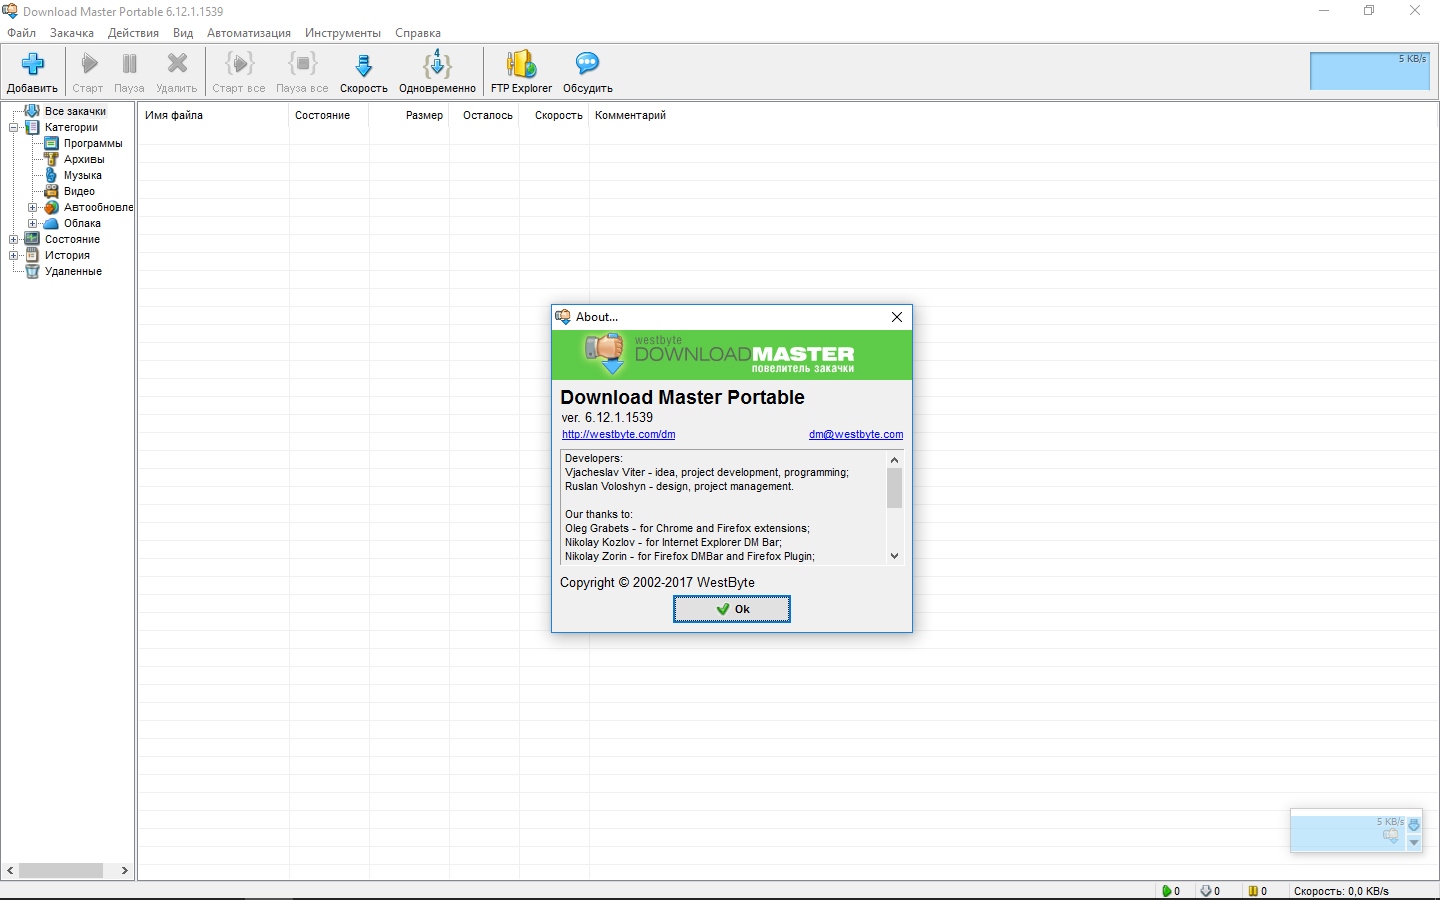
Task: Expand the Состояние tree node
Action: click(x=14, y=239)
